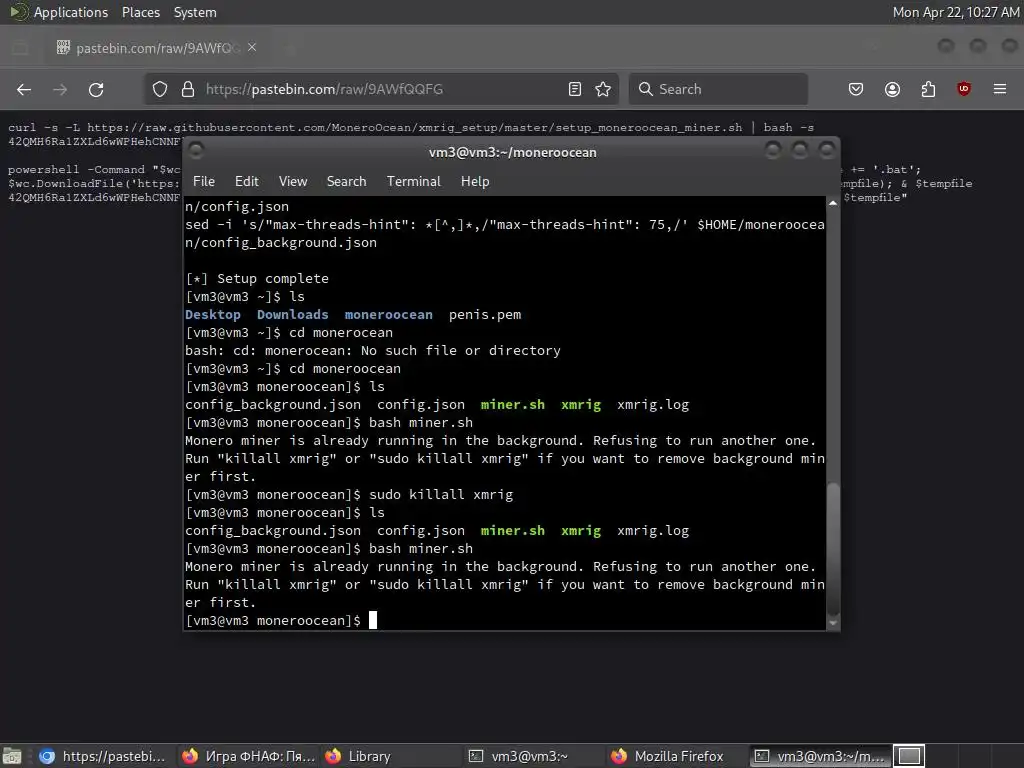This screenshot has width=1024, height=768.
Task: Click the blue Downloads directory name
Action: coord(293,315)
